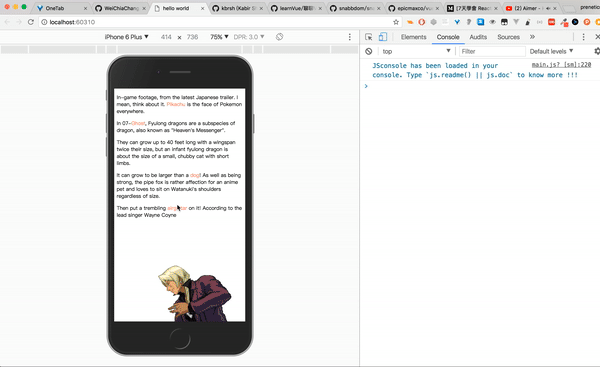This screenshot has width=600, height=367.
Task: Click the black circle play extension icon
Action: (575, 22)
